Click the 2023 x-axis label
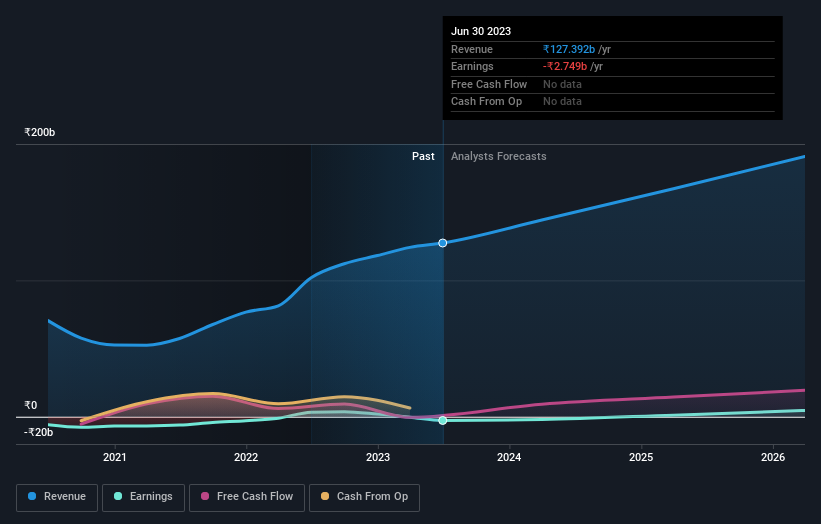The image size is (821, 524). click(378, 457)
